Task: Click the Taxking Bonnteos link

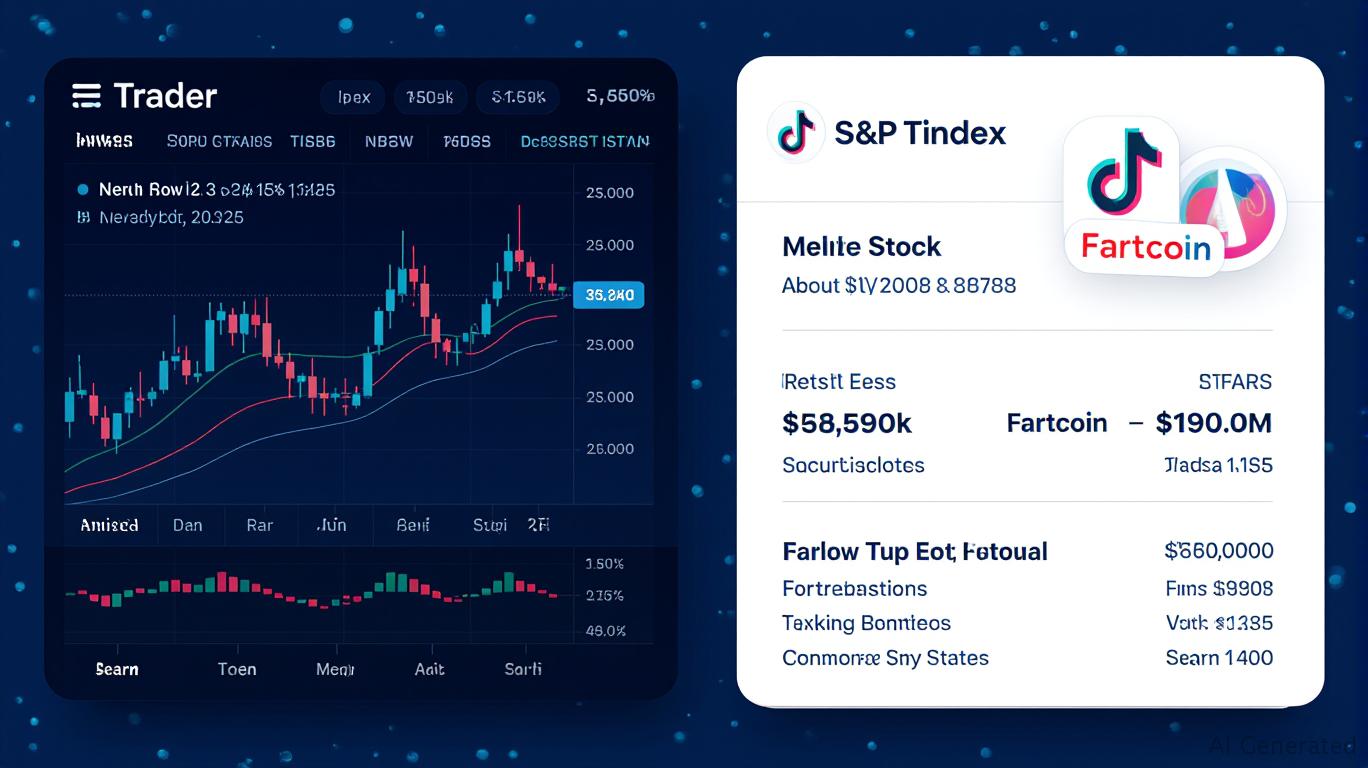Action: pyautogui.click(x=866, y=623)
